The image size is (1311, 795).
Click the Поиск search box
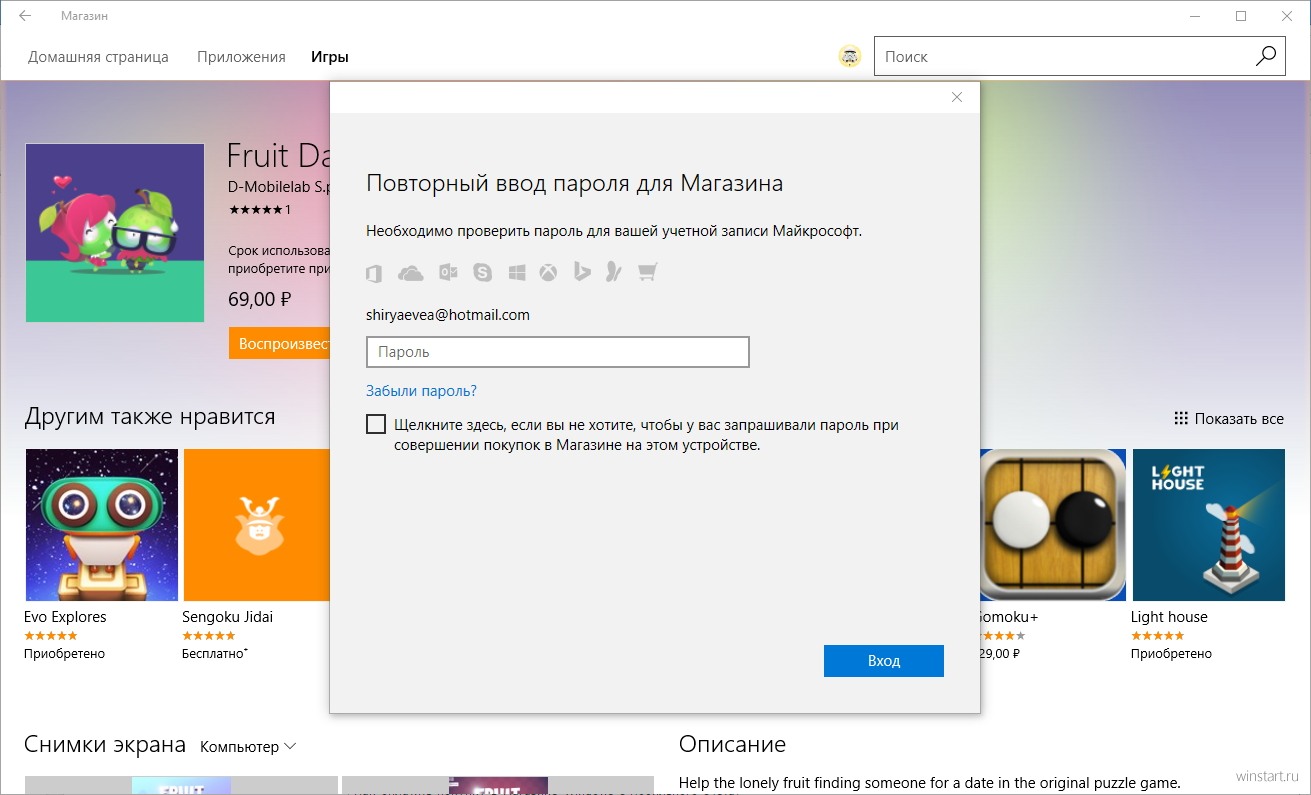pos(1060,57)
